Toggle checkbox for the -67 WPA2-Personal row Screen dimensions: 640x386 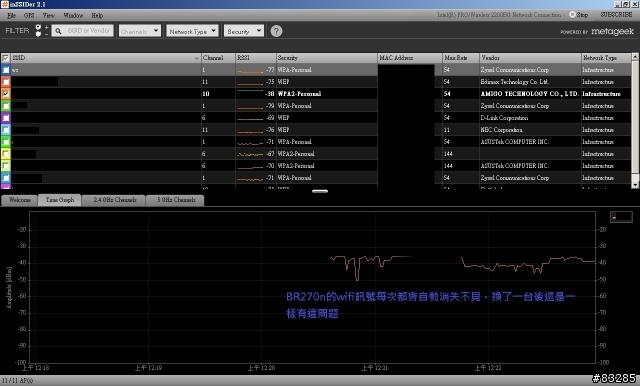6,154
